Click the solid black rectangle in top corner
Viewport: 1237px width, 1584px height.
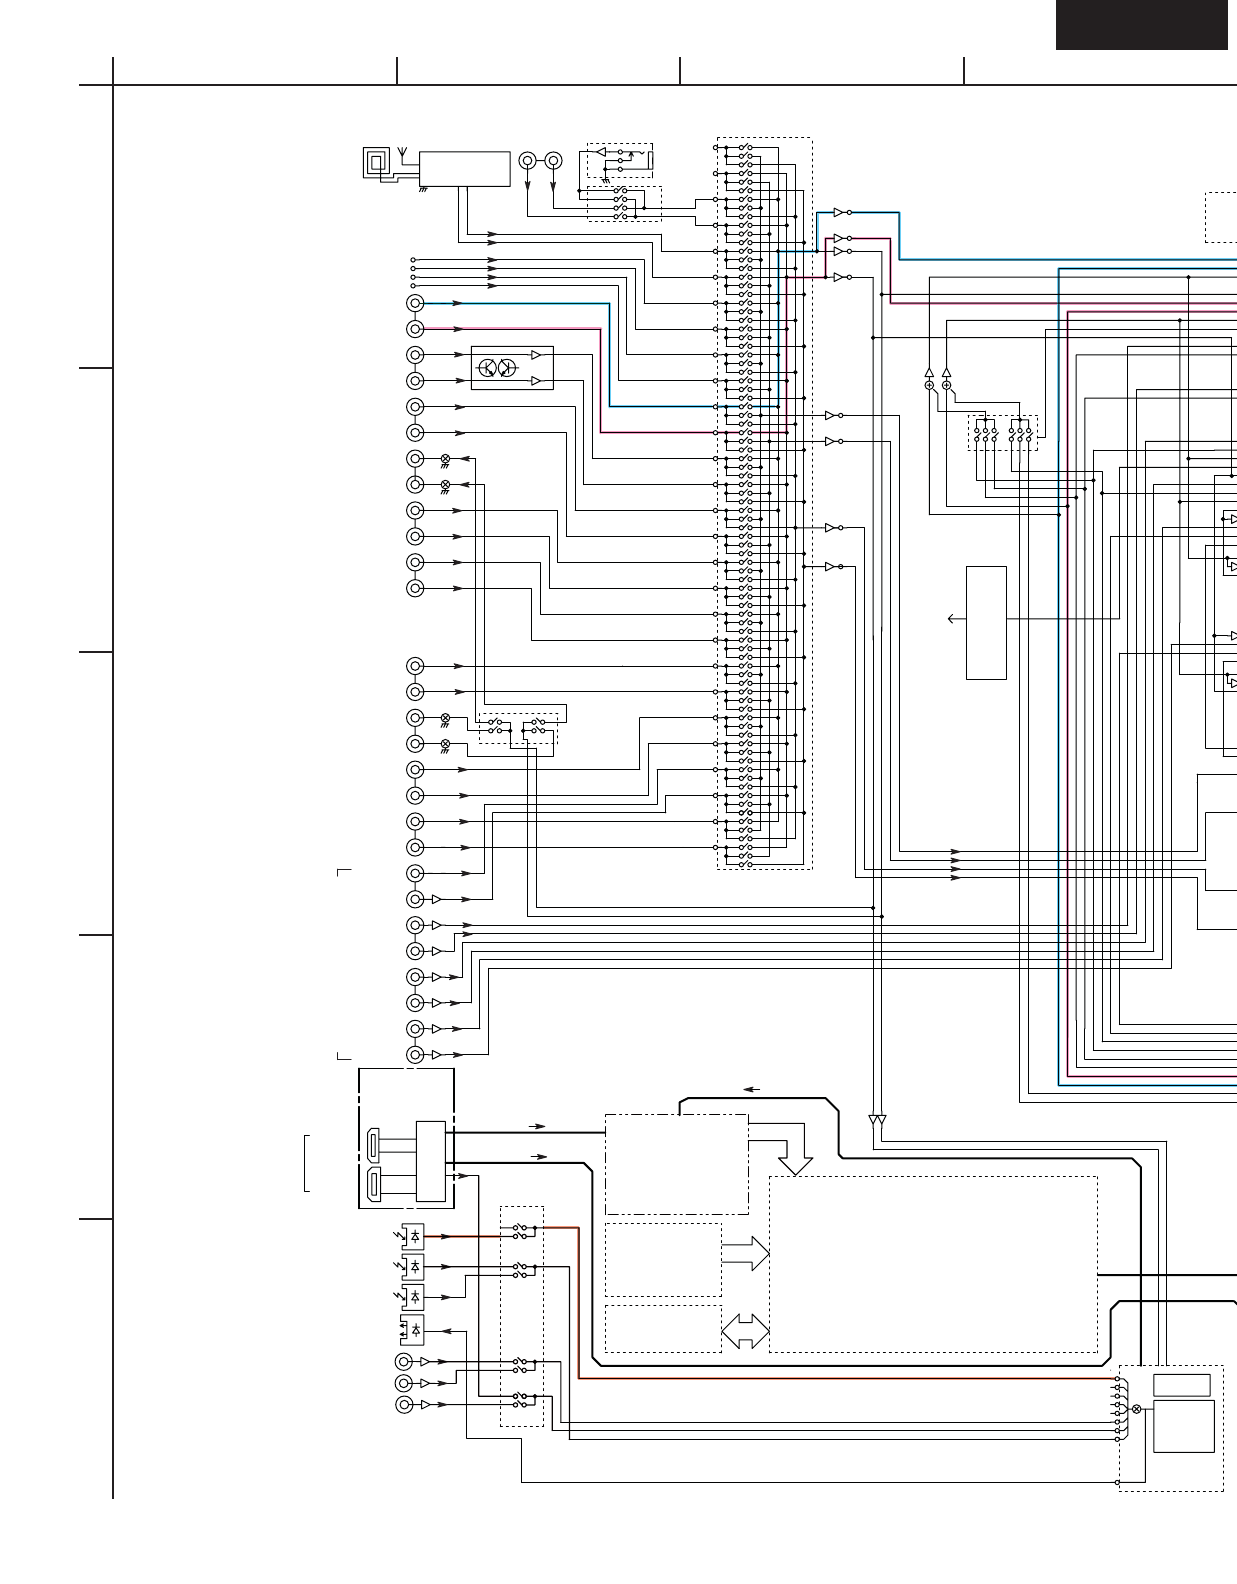pyautogui.click(x=1141, y=25)
